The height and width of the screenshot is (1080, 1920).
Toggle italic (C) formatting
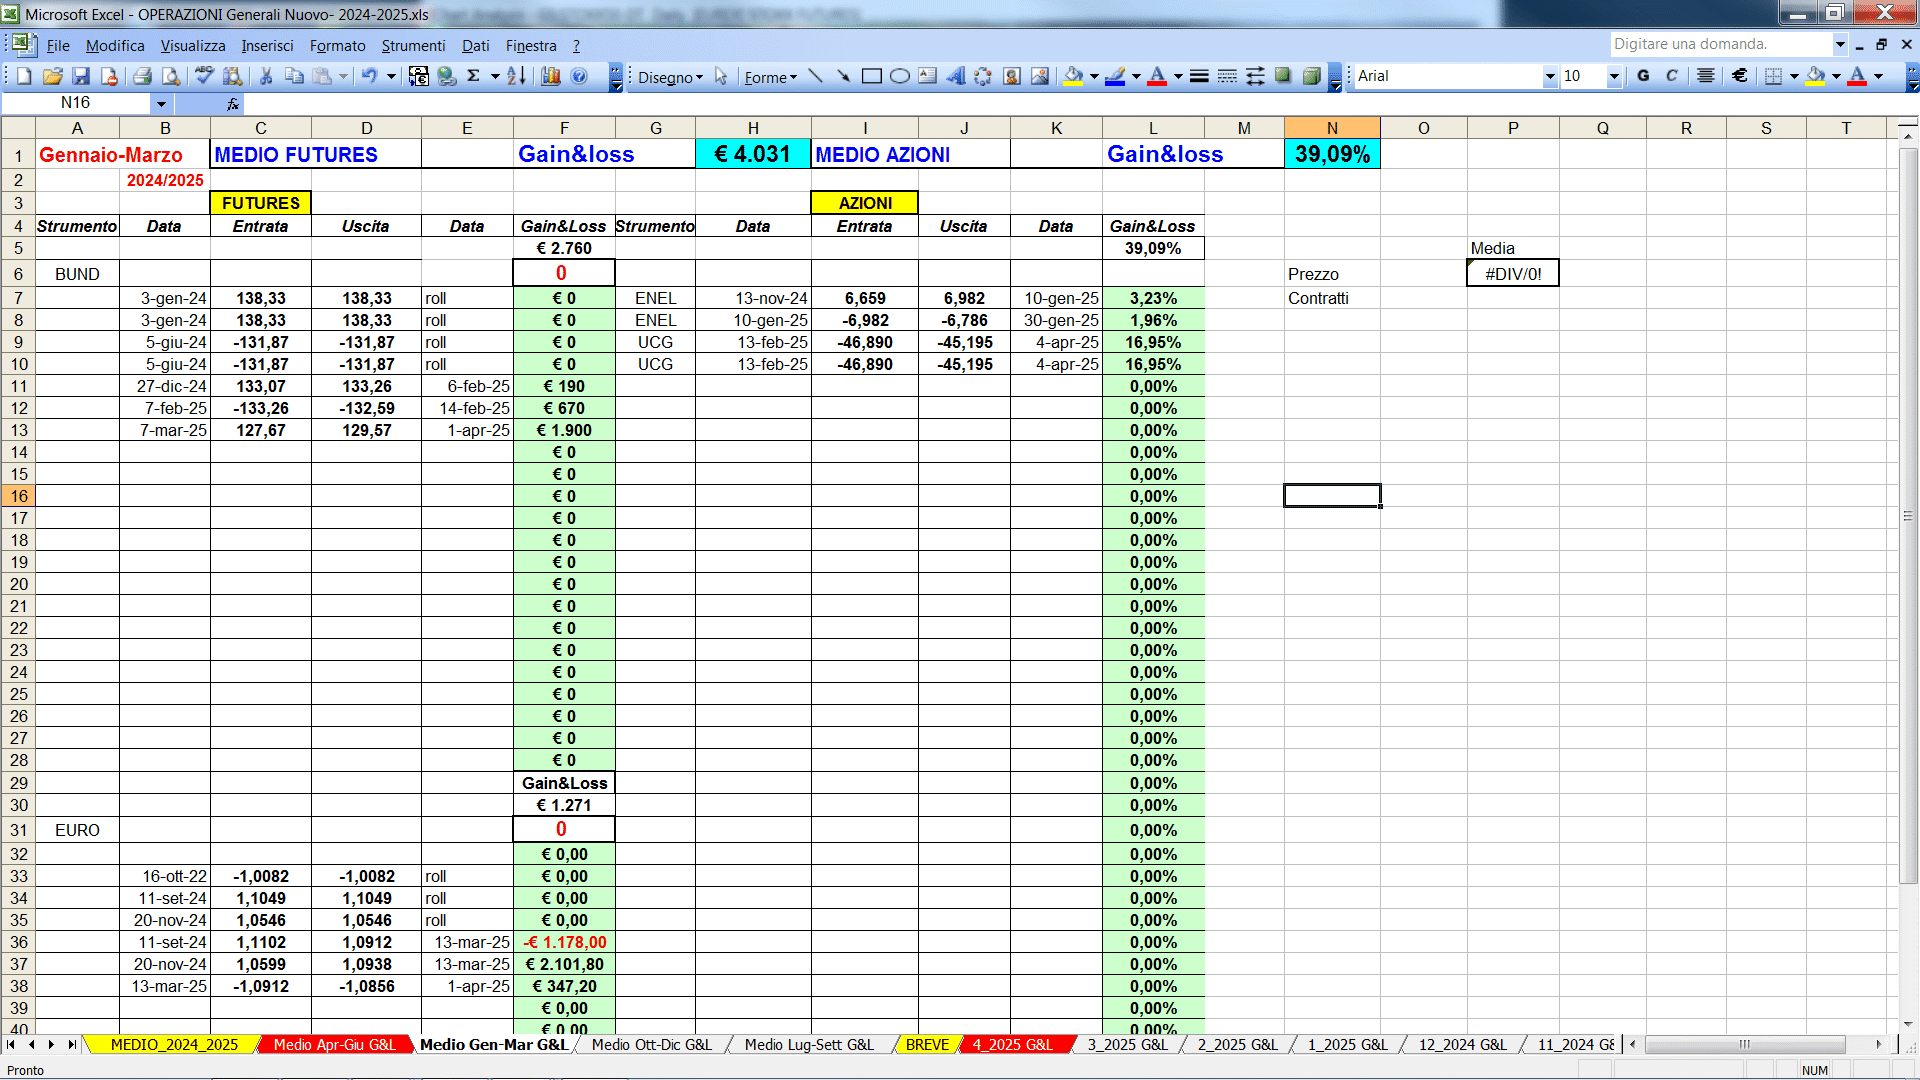[1672, 76]
